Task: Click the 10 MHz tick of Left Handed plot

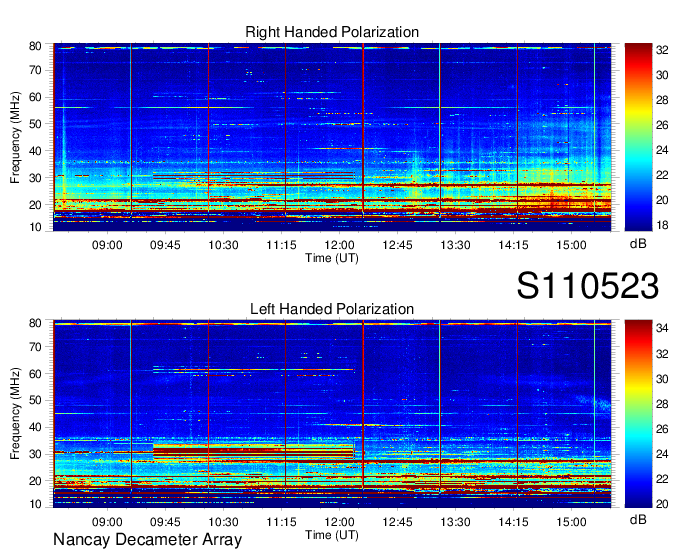Action: pos(35,504)
